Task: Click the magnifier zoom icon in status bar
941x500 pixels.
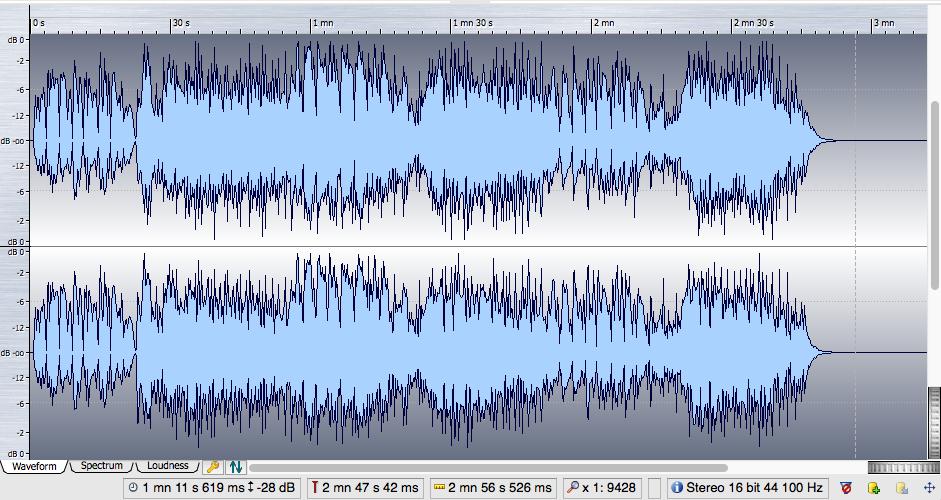Action: pos(573,487)
